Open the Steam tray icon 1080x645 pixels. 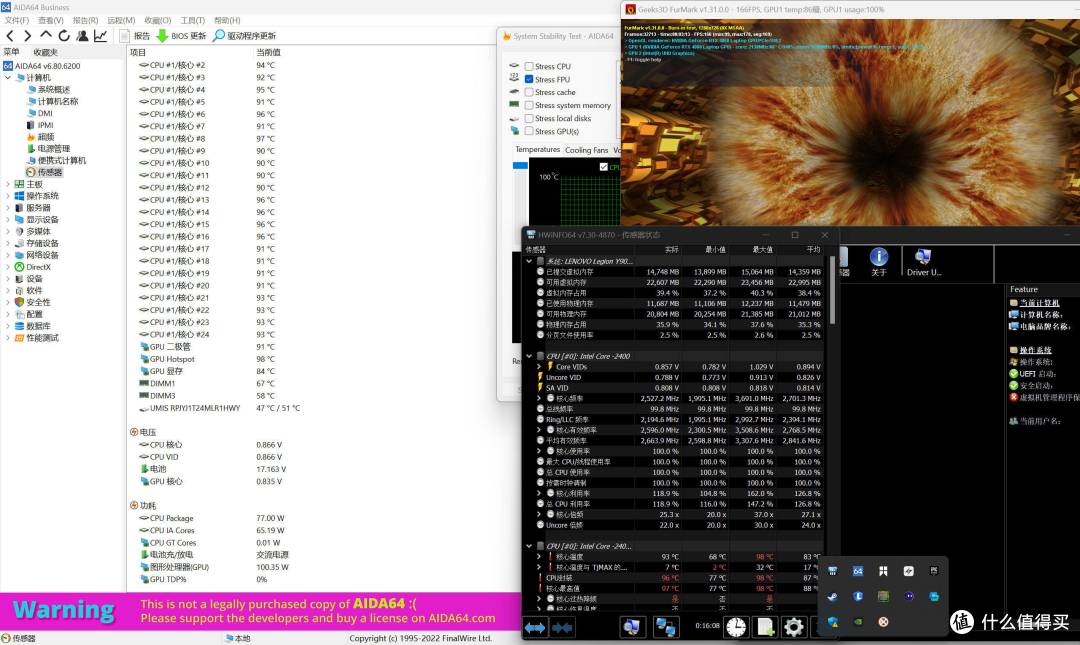(833, 597)
